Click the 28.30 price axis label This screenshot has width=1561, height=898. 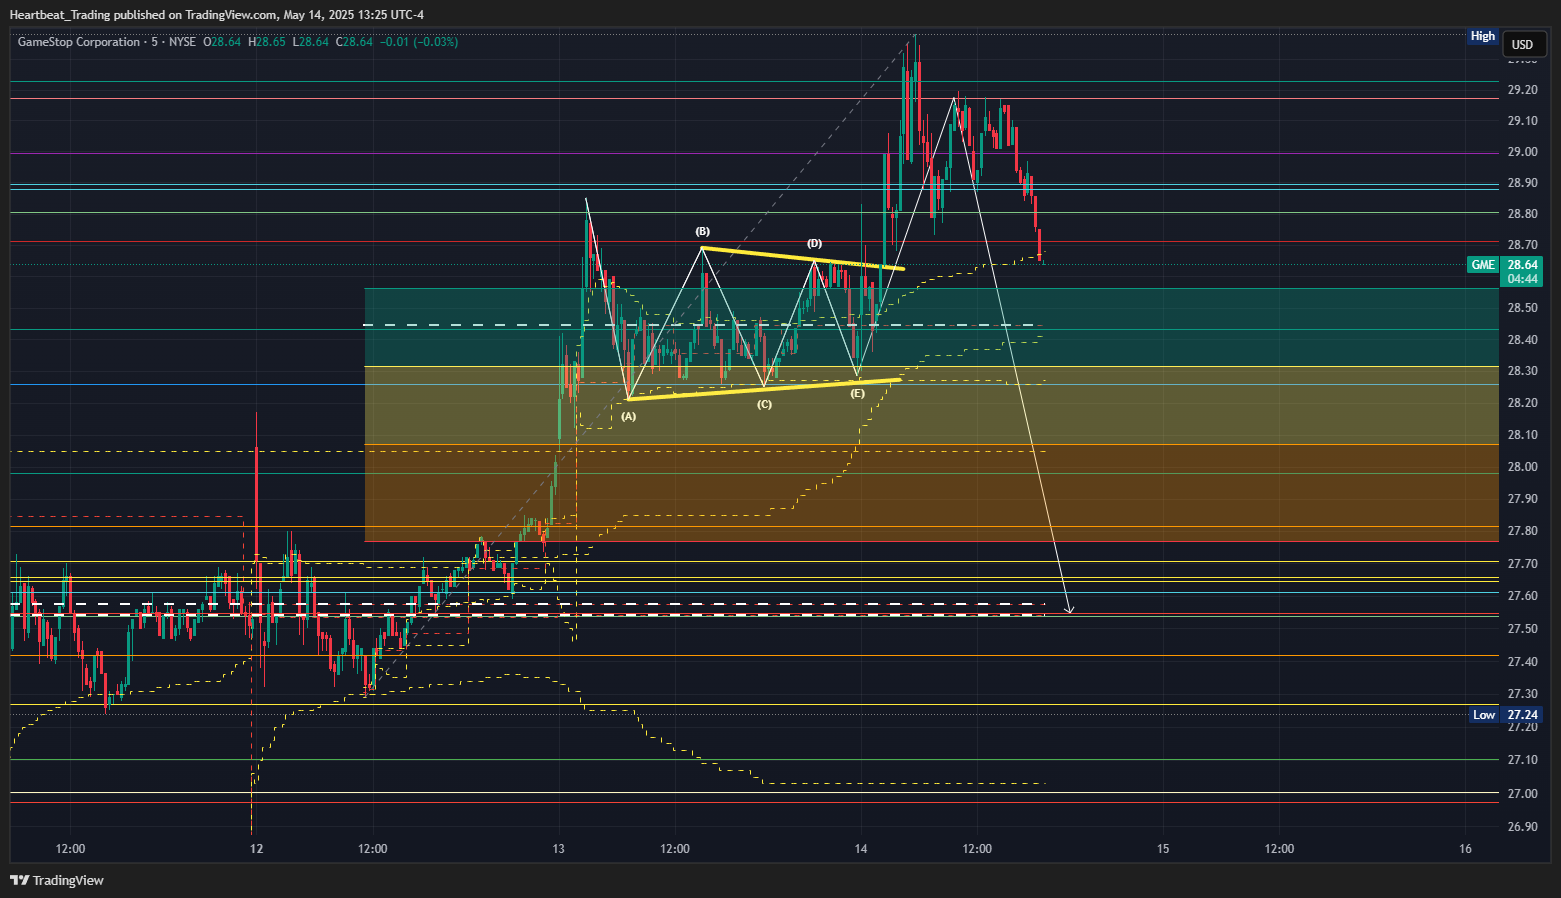[x=1522, y=371]
